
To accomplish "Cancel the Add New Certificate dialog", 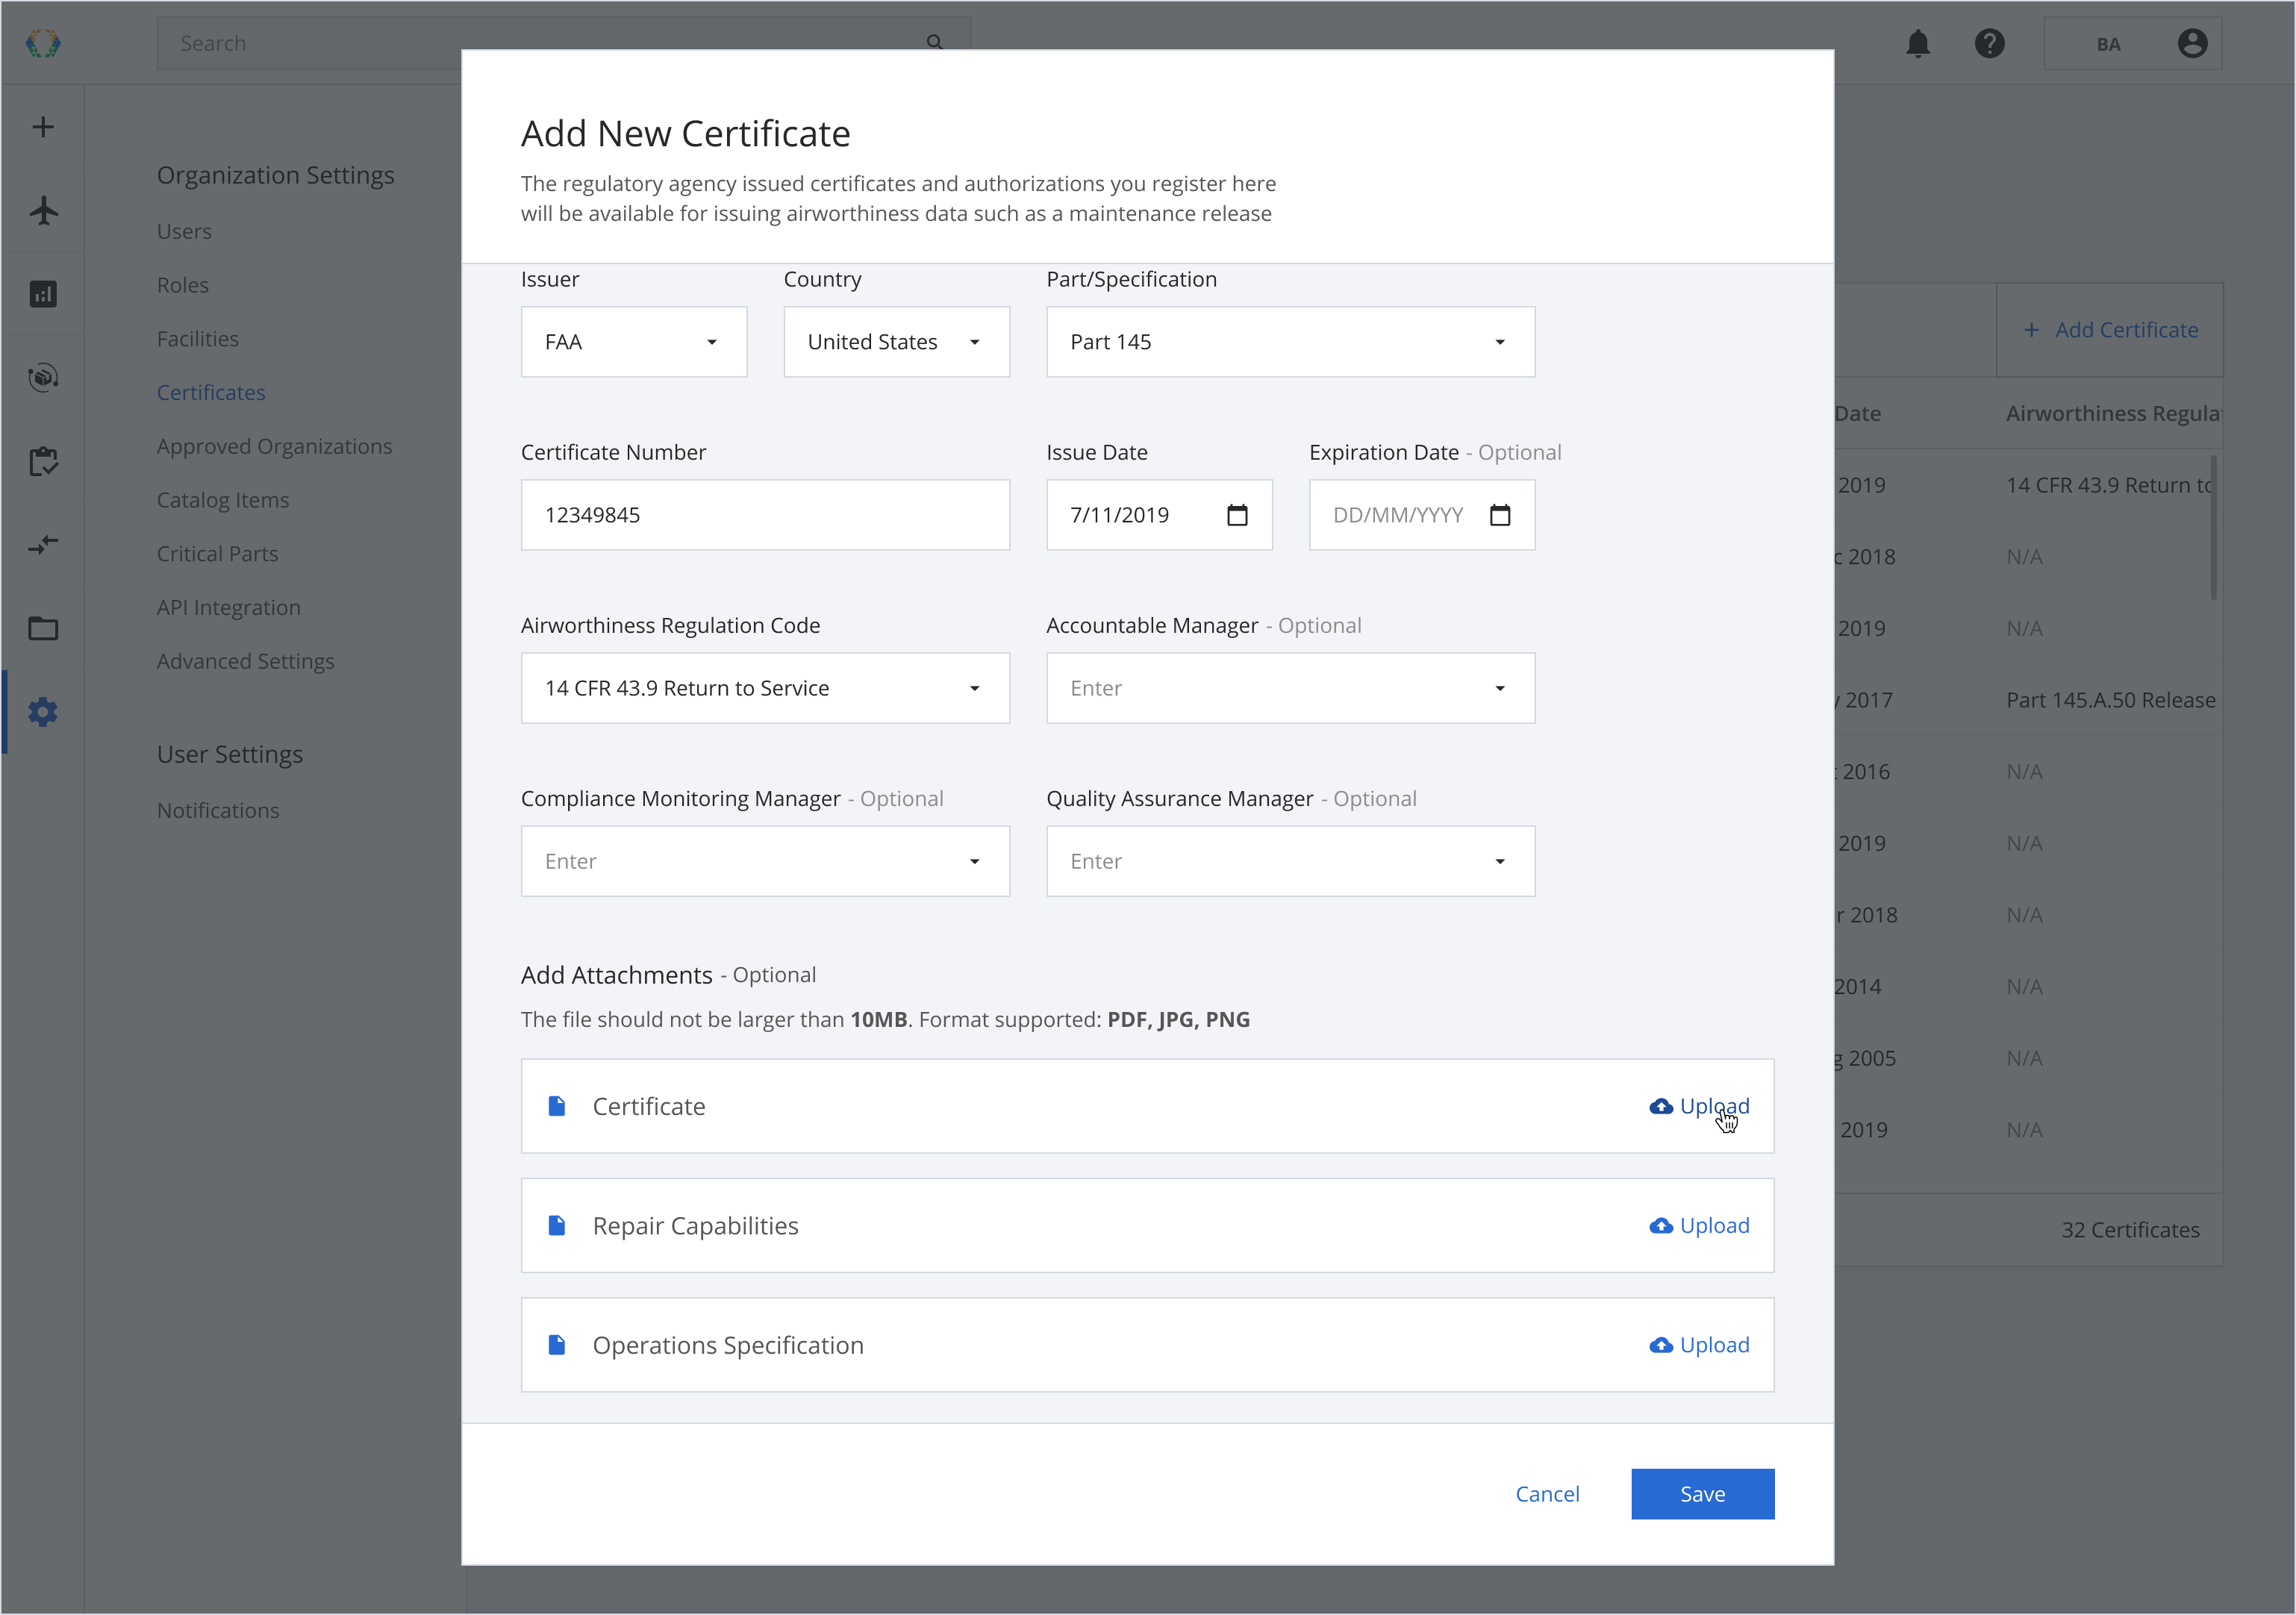I will pos(1547,1494).
